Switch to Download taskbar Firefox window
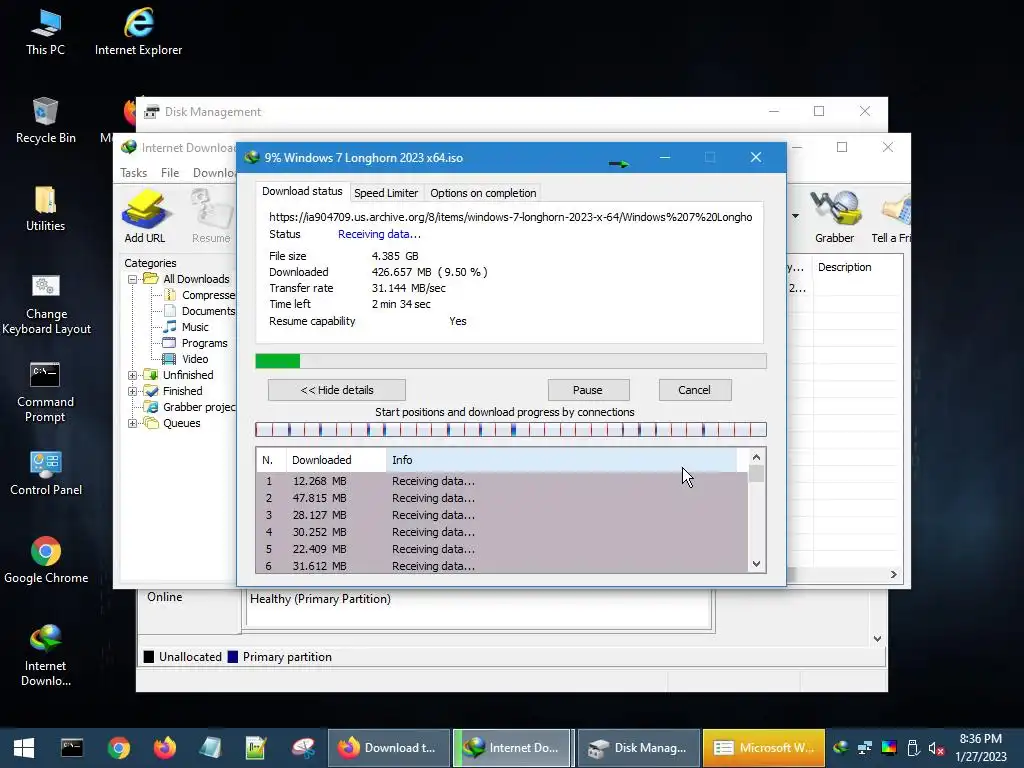The image size is (1024, 768). (x=389, y=748)
